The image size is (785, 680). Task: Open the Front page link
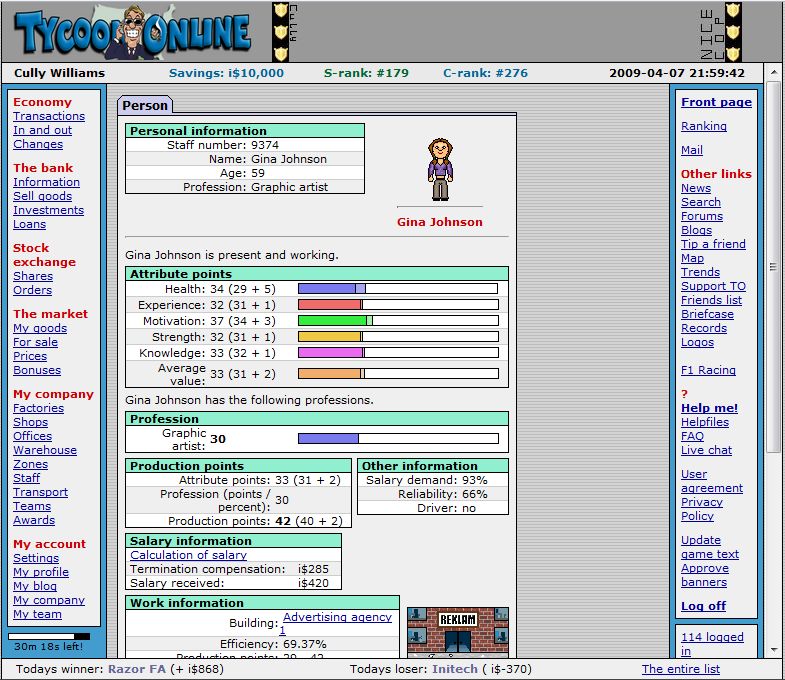pos(716,102)
